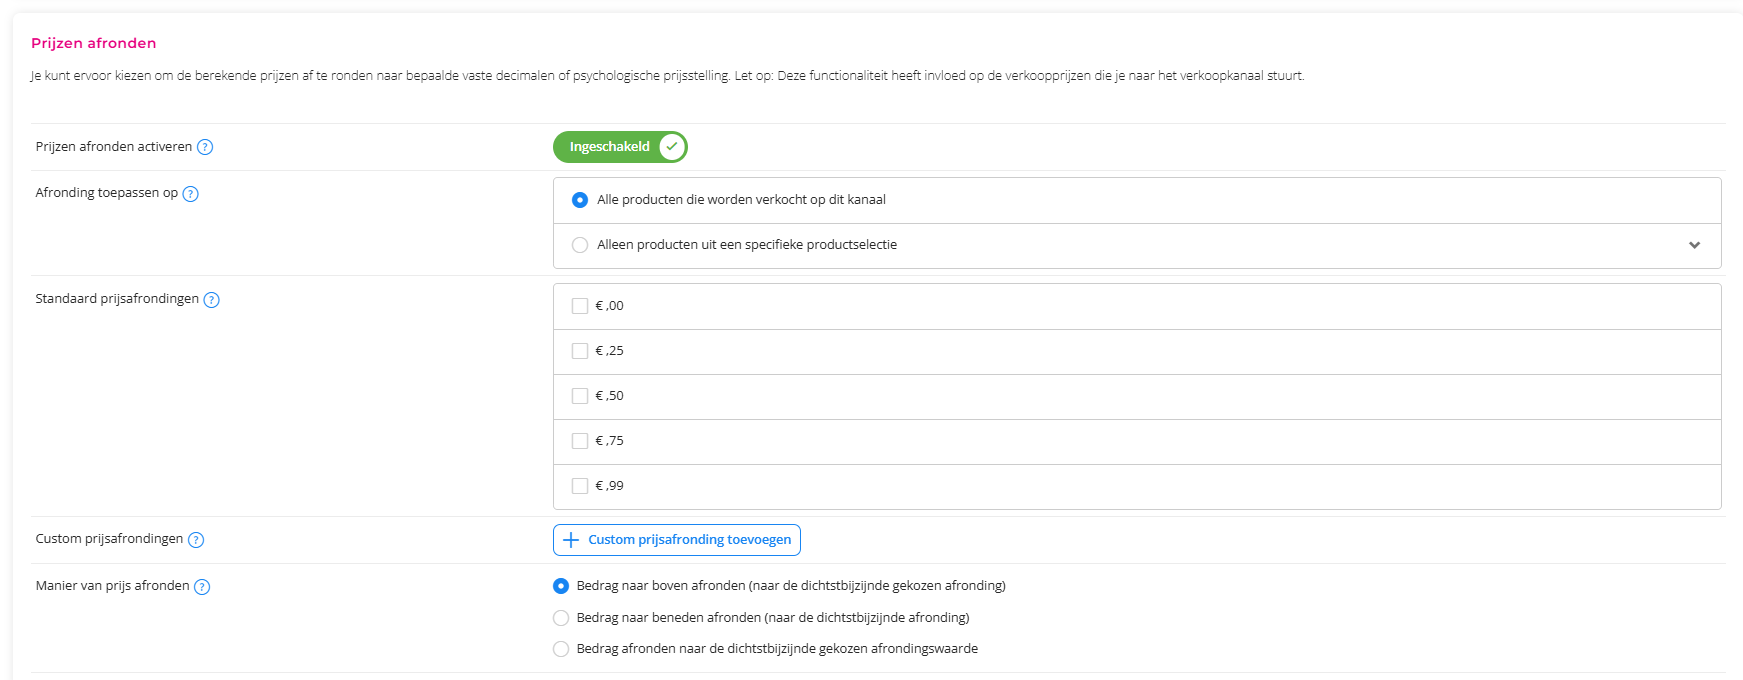
Task: Click plus icon in Custom prijsafronding toevoegen
Action: coord(571,540)
